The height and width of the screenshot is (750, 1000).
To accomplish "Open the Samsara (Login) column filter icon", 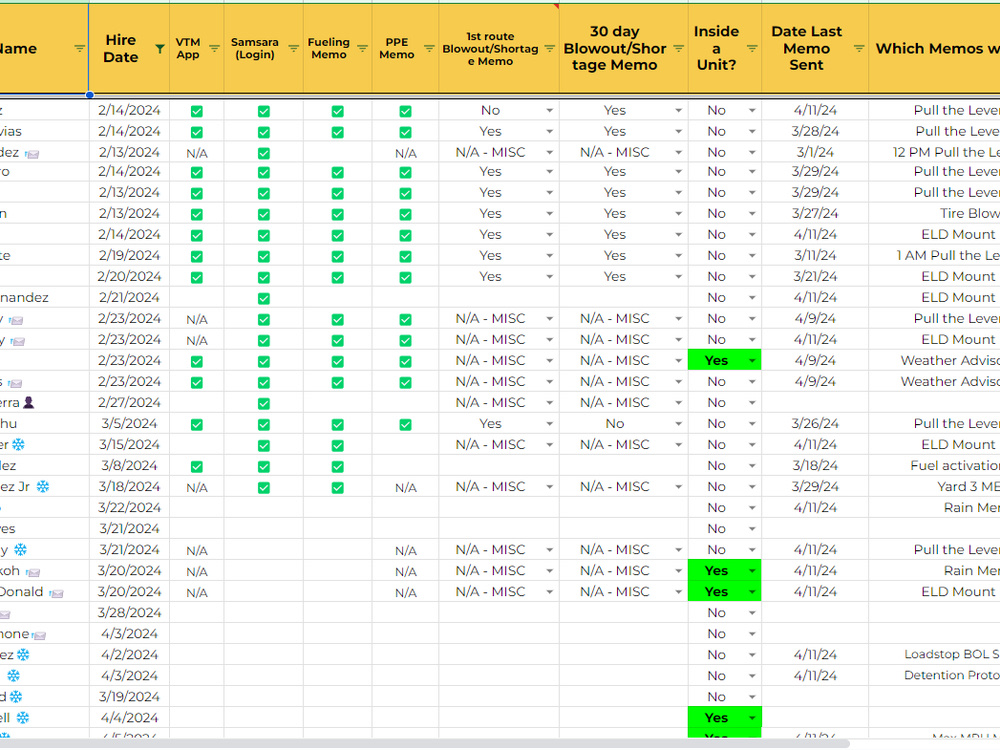I will point(293,48).
